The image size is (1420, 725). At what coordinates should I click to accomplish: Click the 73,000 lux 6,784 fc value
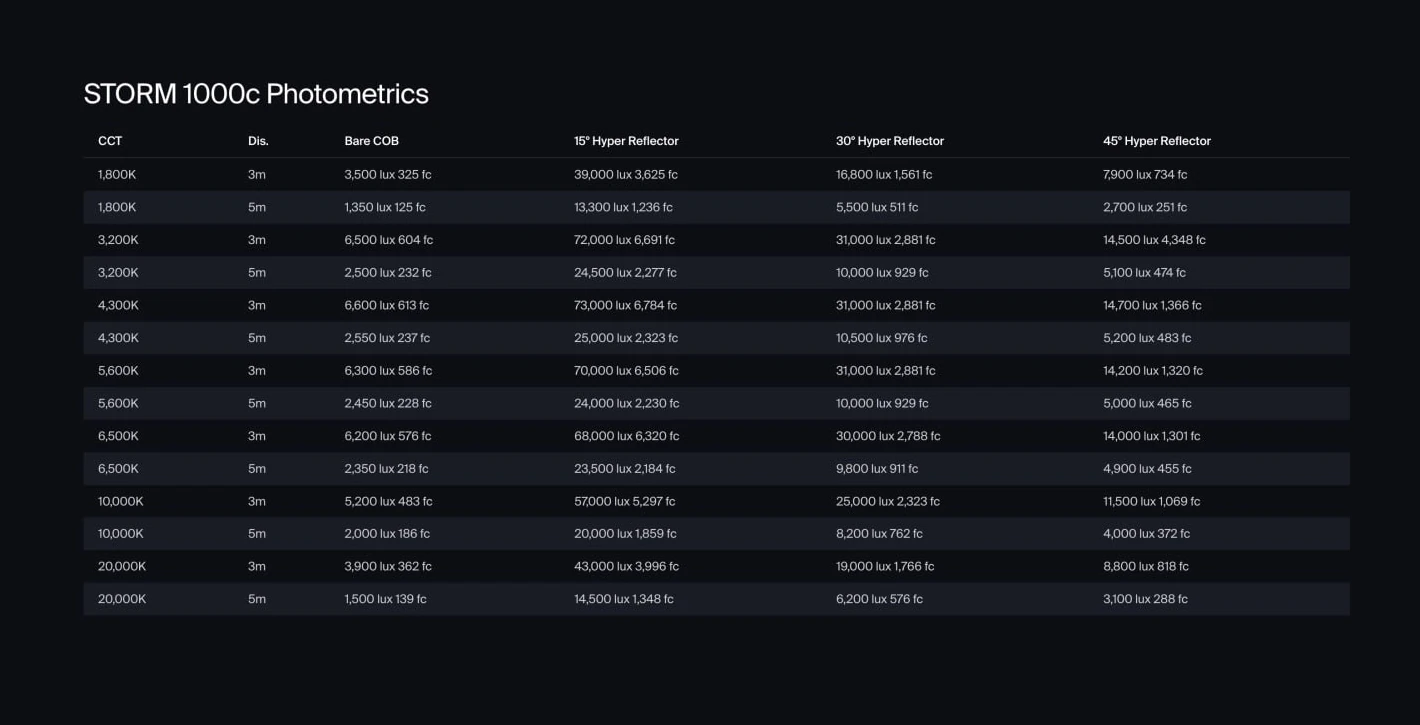(x=625, y=306)
